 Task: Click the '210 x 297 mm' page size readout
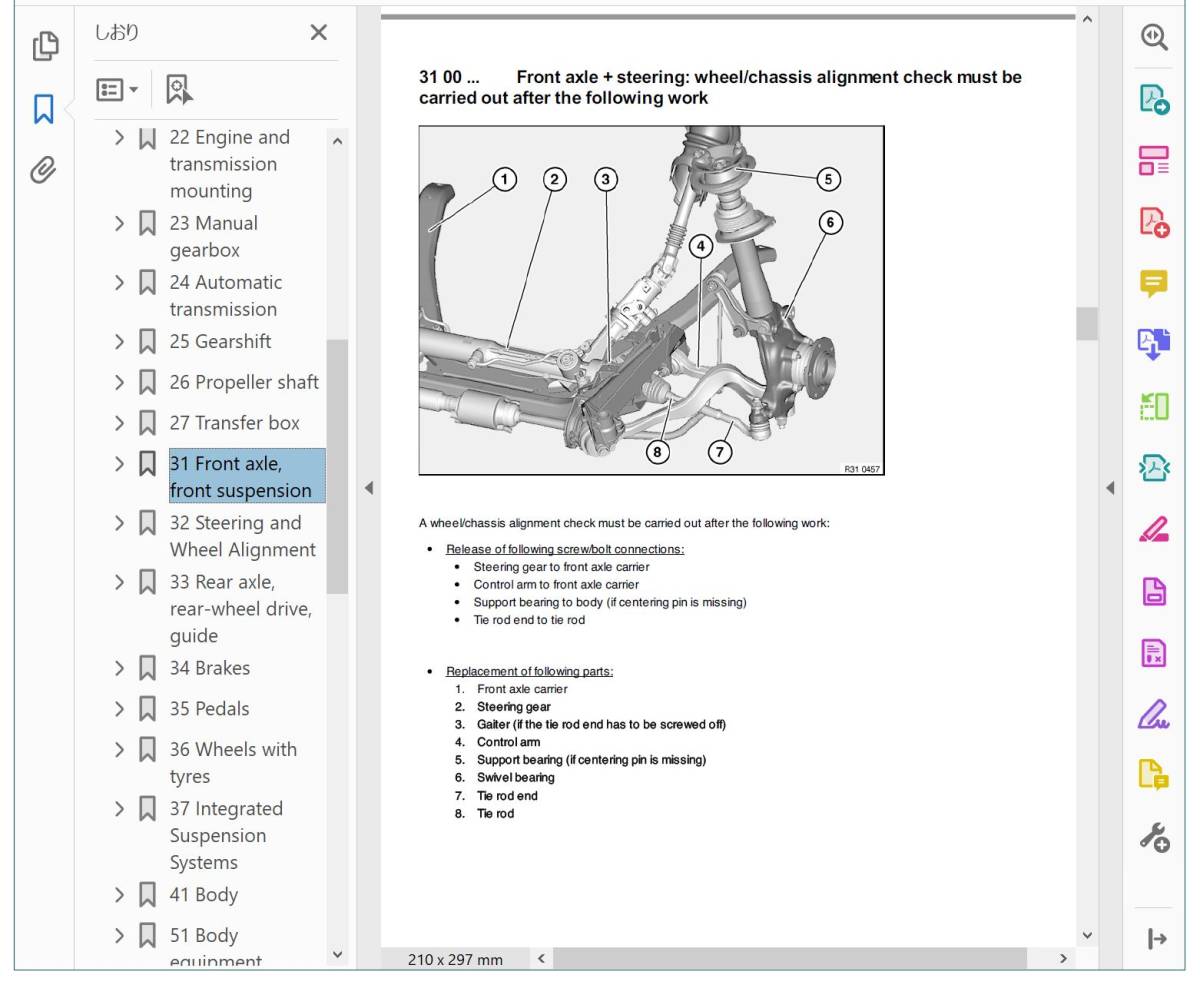coord(455,960)
